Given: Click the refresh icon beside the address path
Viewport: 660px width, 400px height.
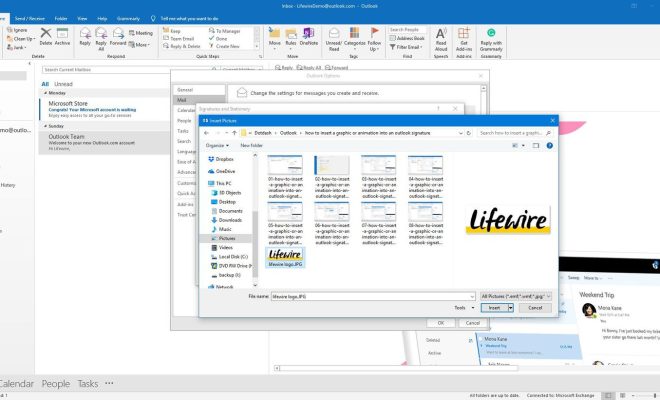Looking at the screenshot, I should pyautogui.click(x=468, y=133).
